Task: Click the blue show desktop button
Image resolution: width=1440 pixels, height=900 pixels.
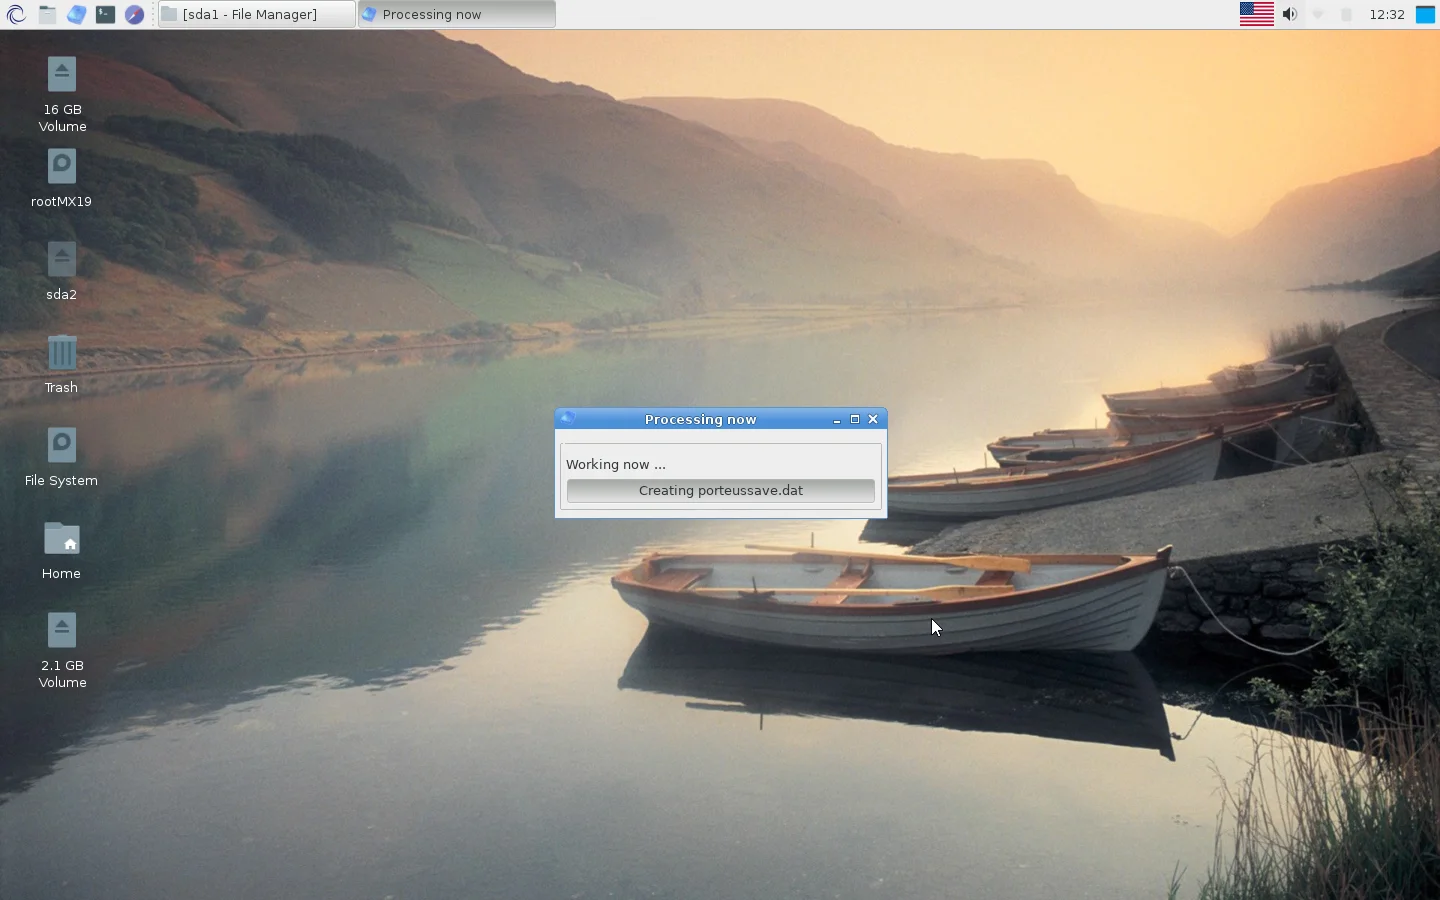Action: coord(1426,14)
